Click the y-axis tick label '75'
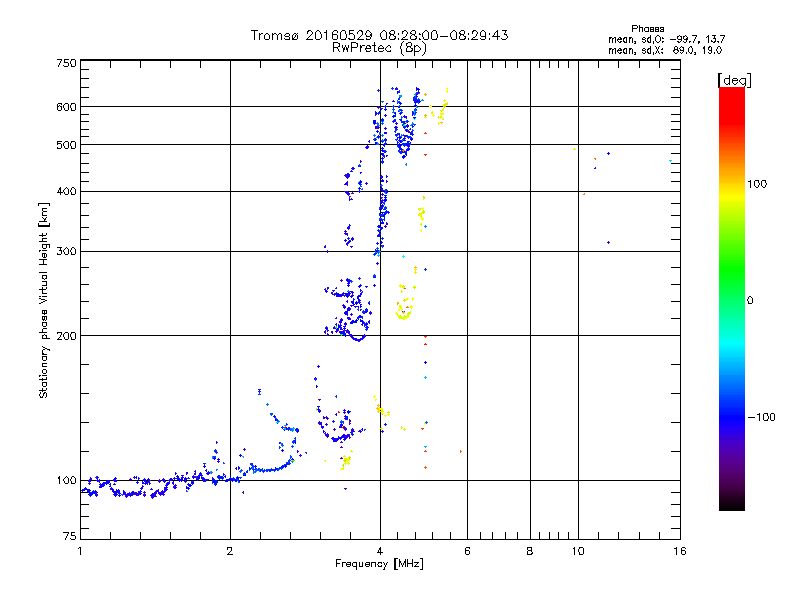 click(x=70, y=536)
